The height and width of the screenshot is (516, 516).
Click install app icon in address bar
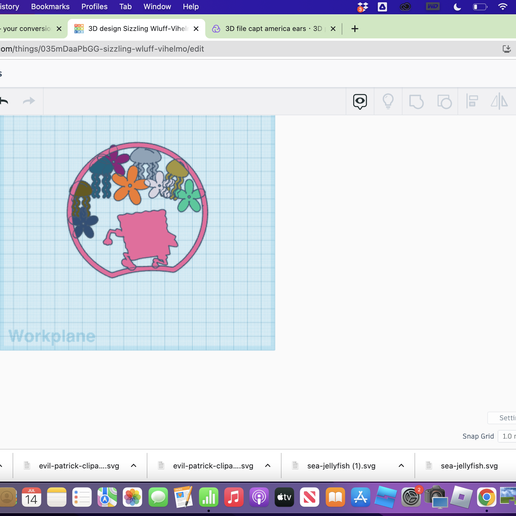click(x=507, y=49)
